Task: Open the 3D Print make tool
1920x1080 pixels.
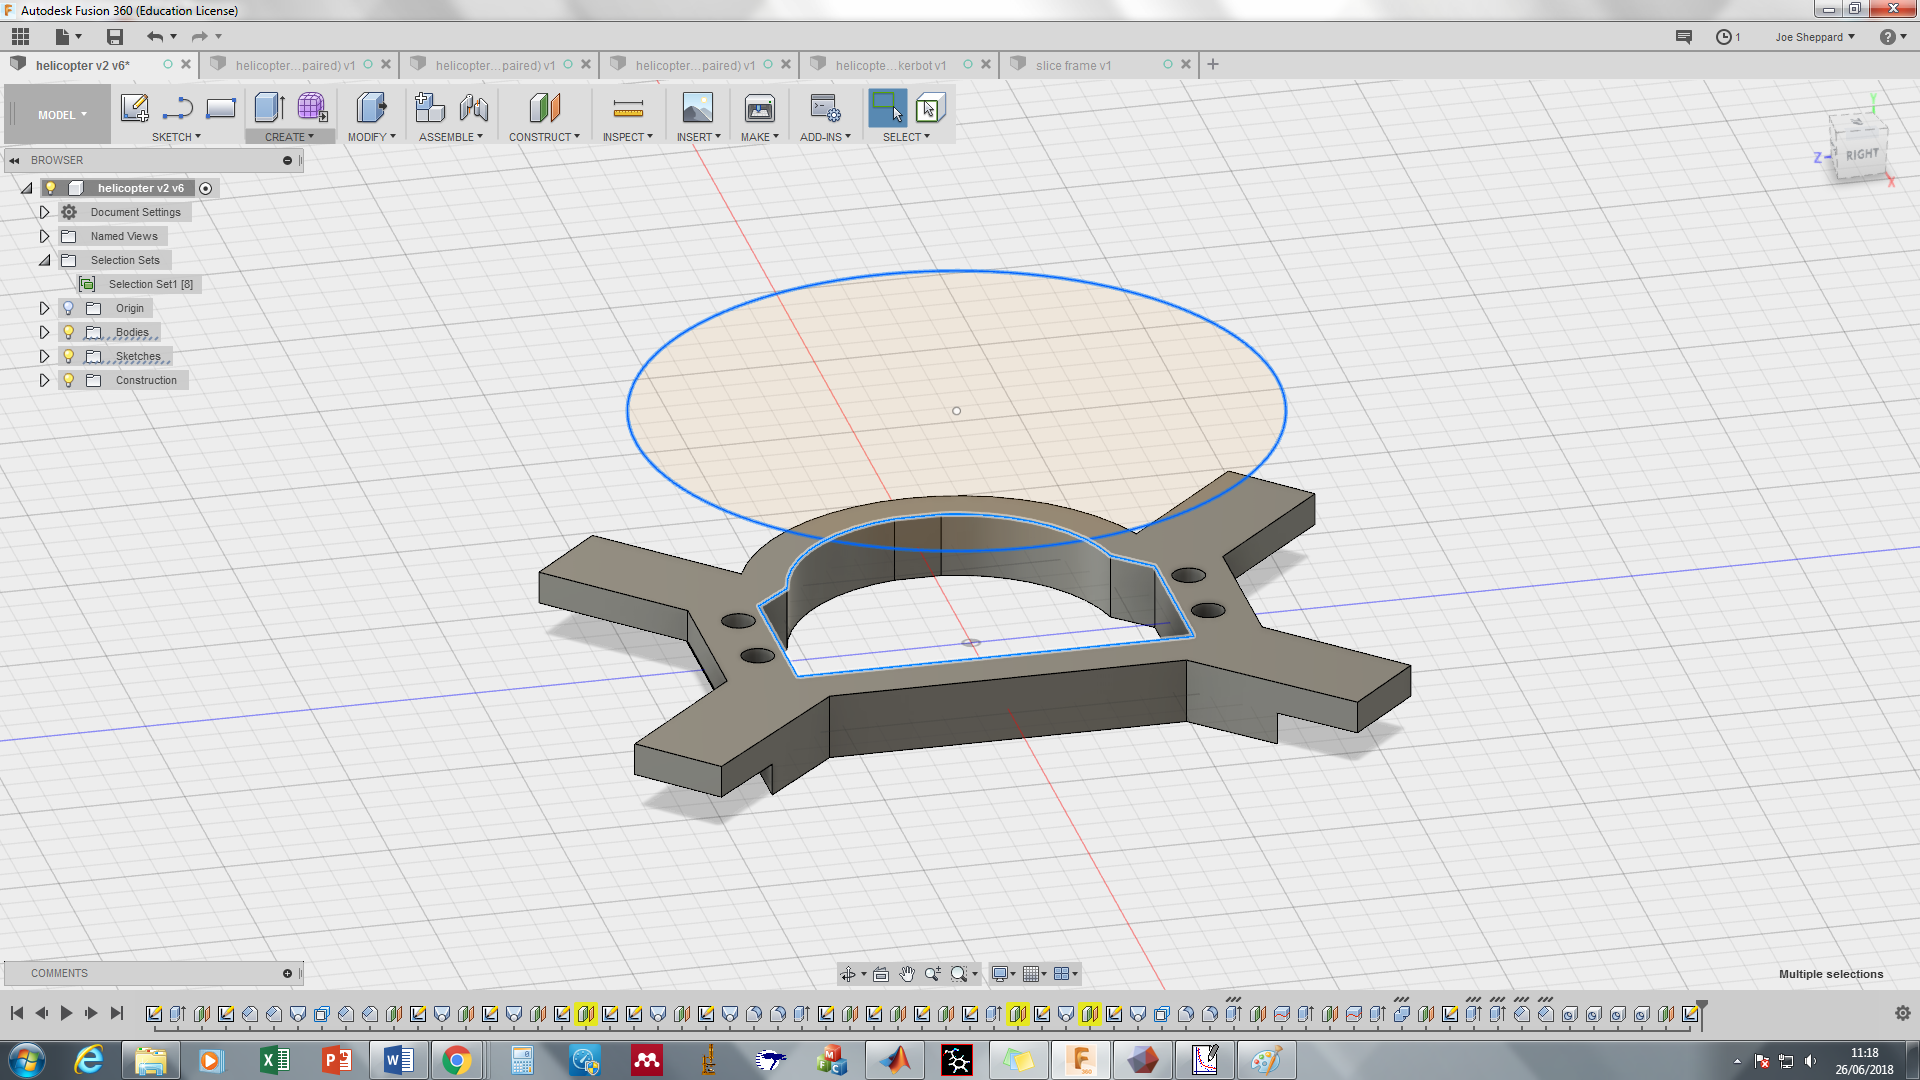Action: click(759, 108)
